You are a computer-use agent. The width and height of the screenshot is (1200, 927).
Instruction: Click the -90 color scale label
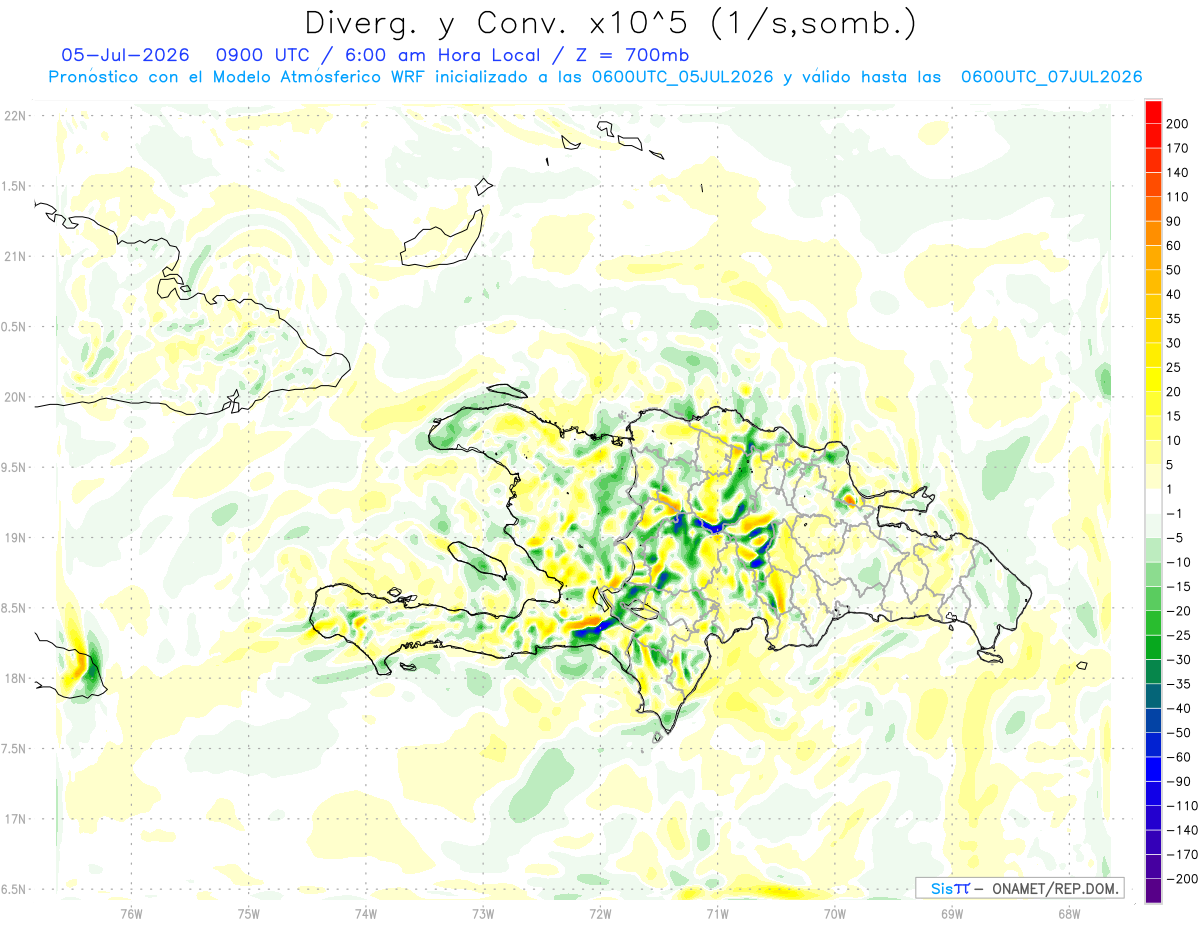(x=1181, y=782)
